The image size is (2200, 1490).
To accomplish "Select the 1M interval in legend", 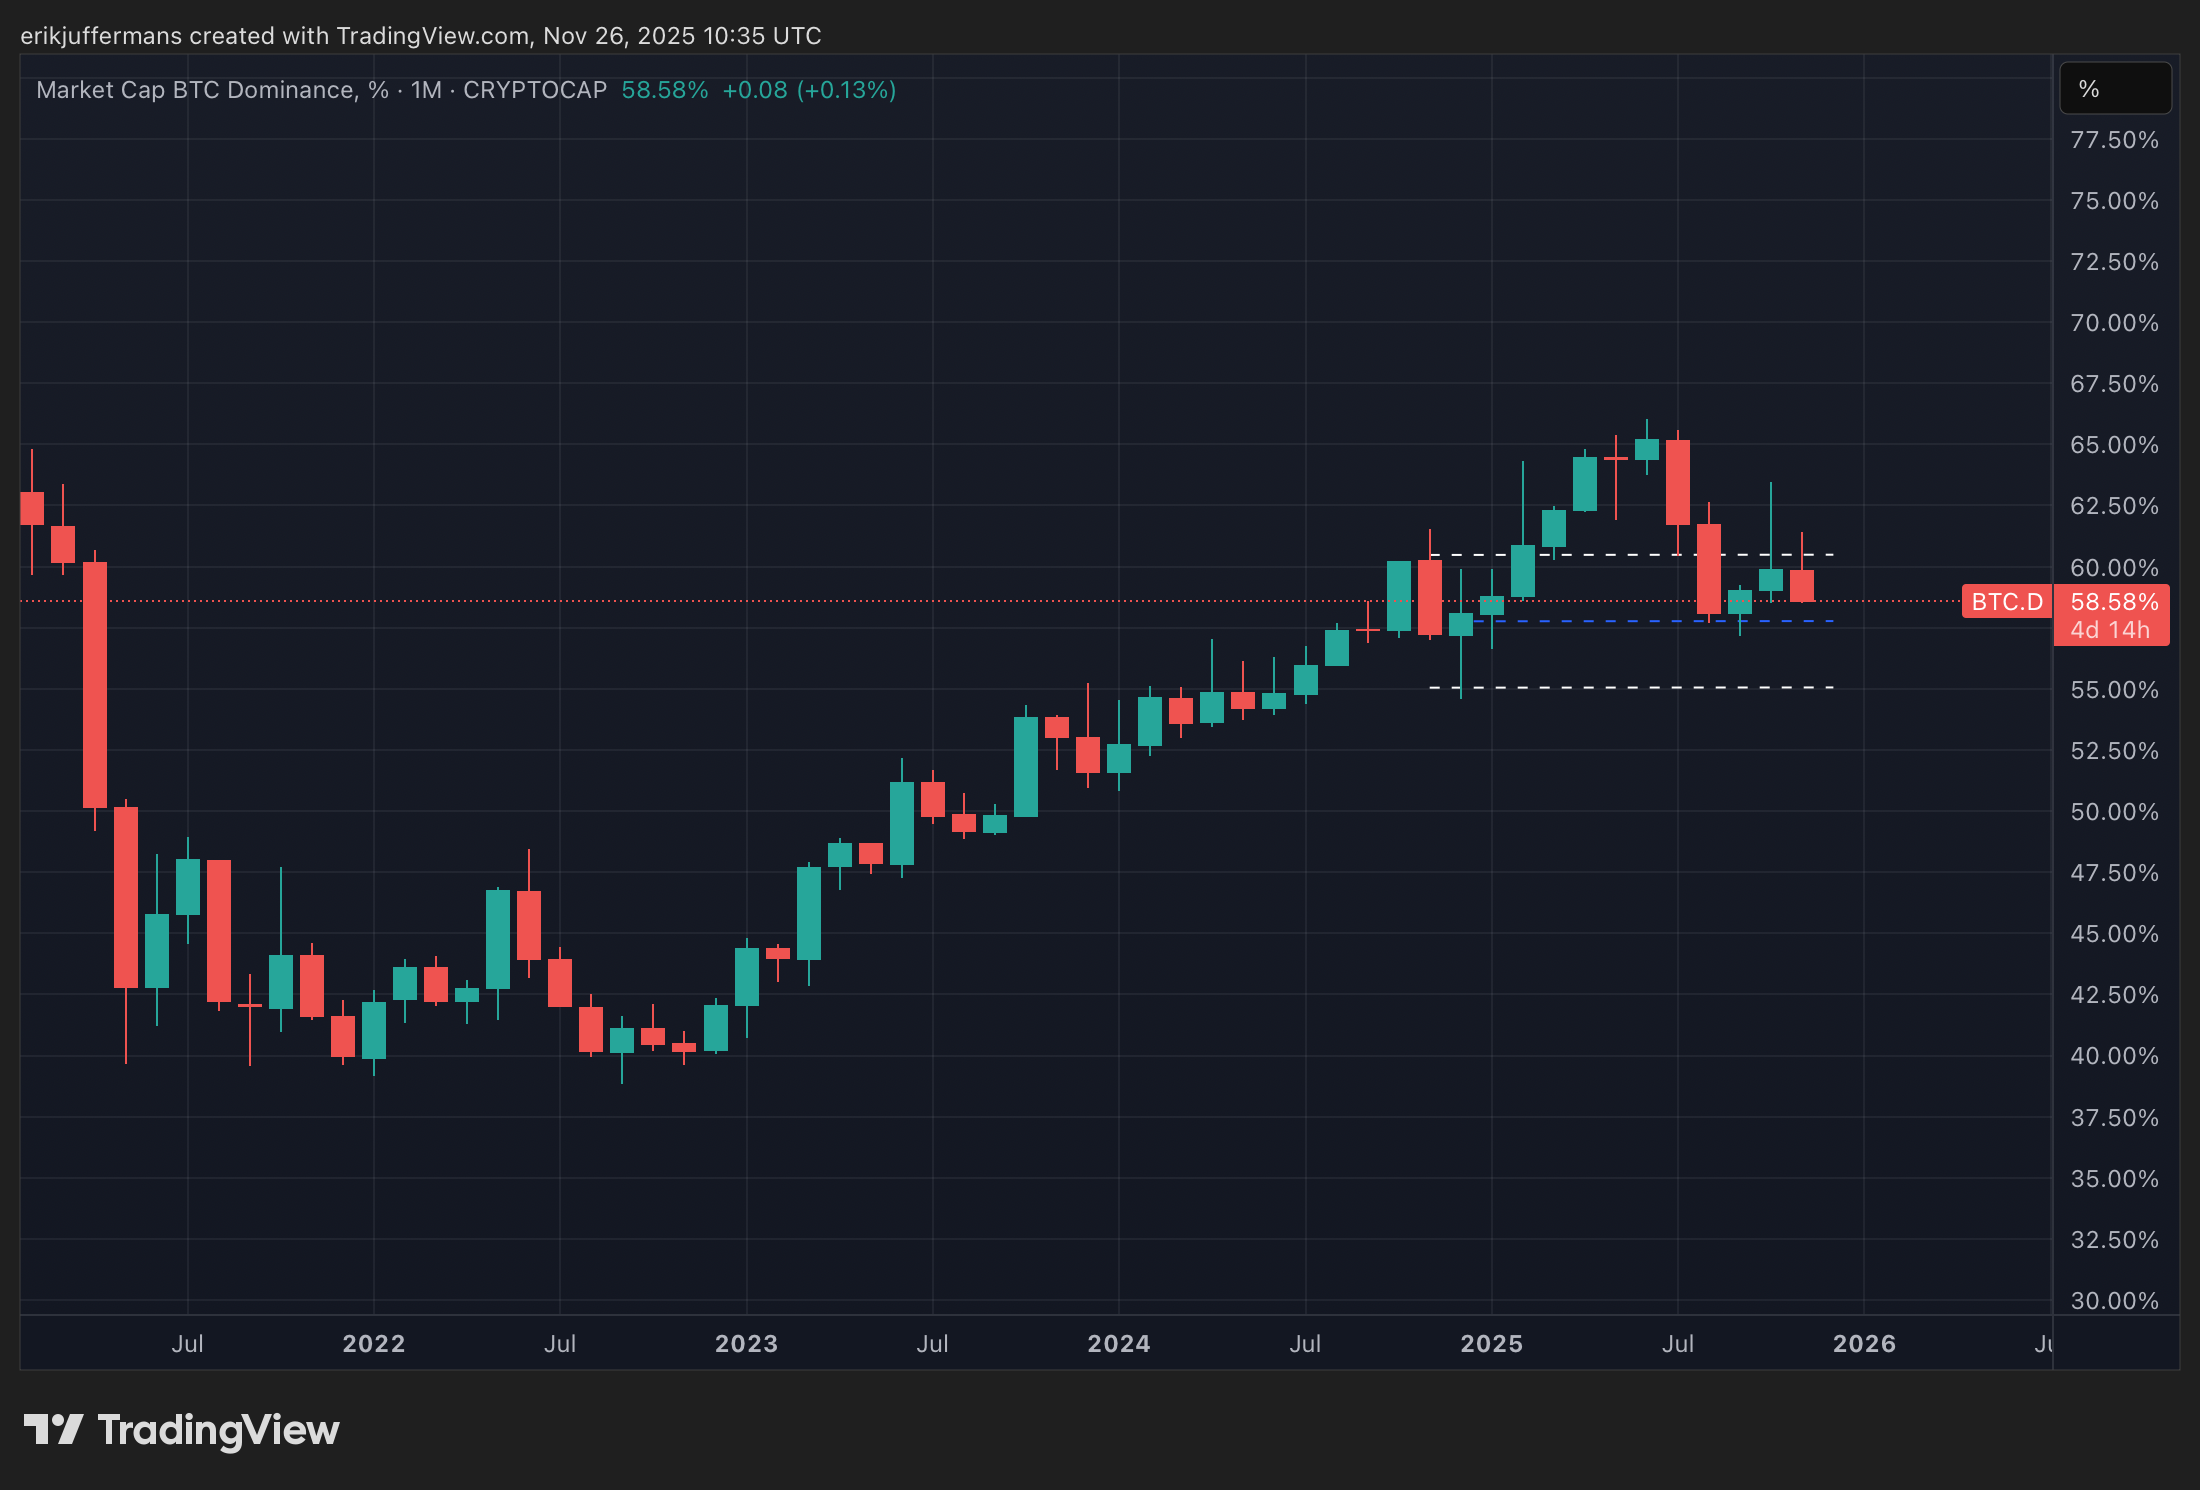I will (426, 90).
